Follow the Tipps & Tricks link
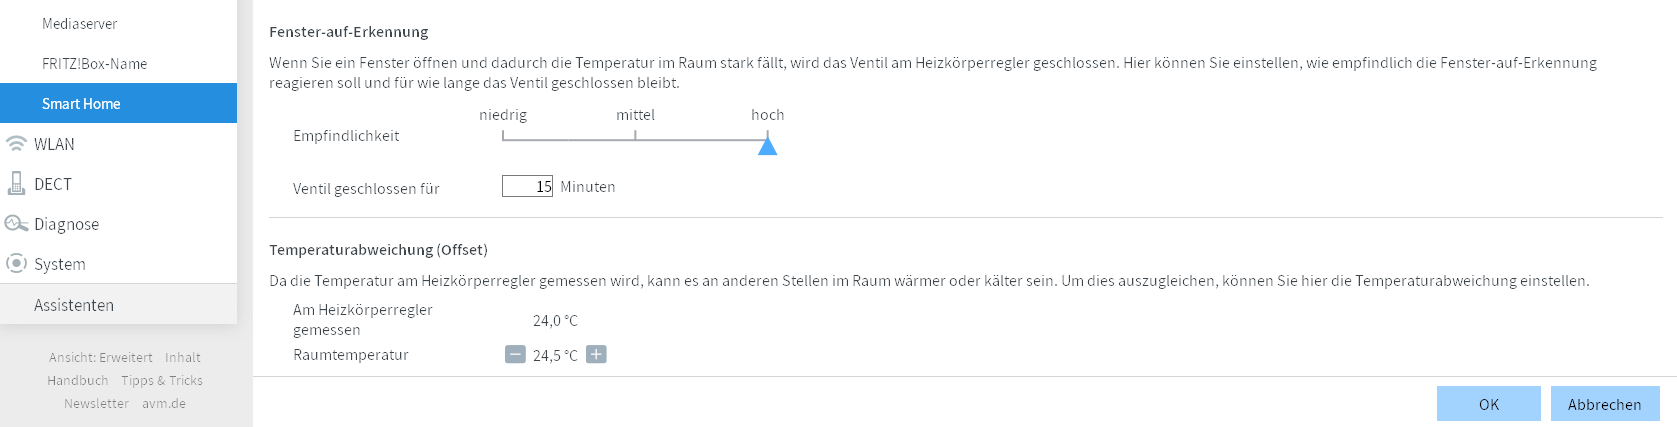This screenshot has height=427, width=1677. pos(162,381)
